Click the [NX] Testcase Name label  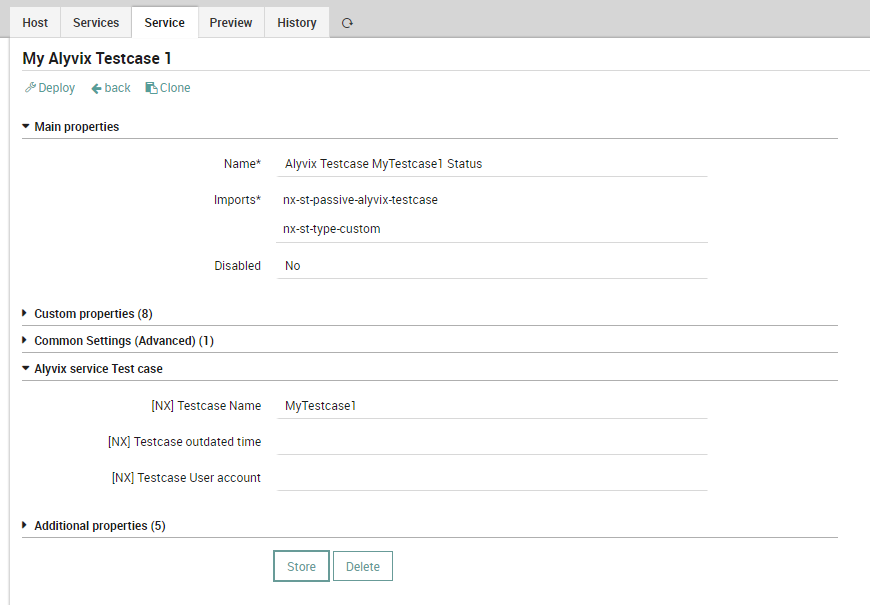pyautogui.click(x=206, y=406)
